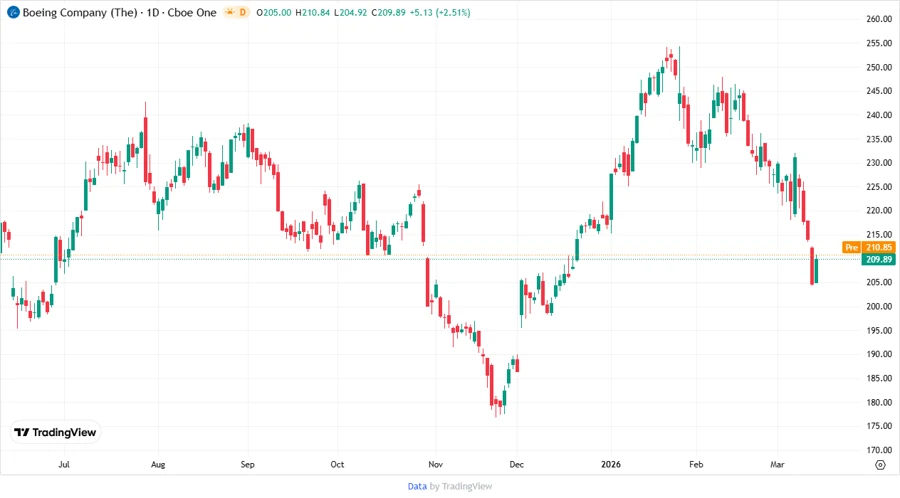Click the pre-market price tag 210.85

pyautogui.click(x=879, y=247)
